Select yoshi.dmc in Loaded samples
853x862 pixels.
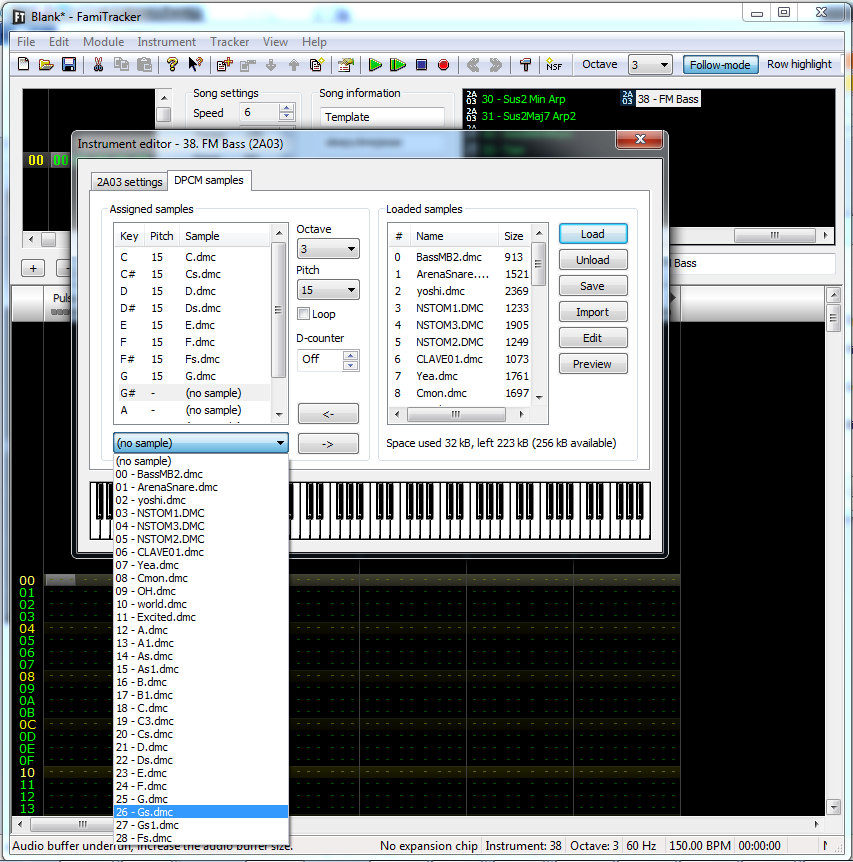[459, 291]
